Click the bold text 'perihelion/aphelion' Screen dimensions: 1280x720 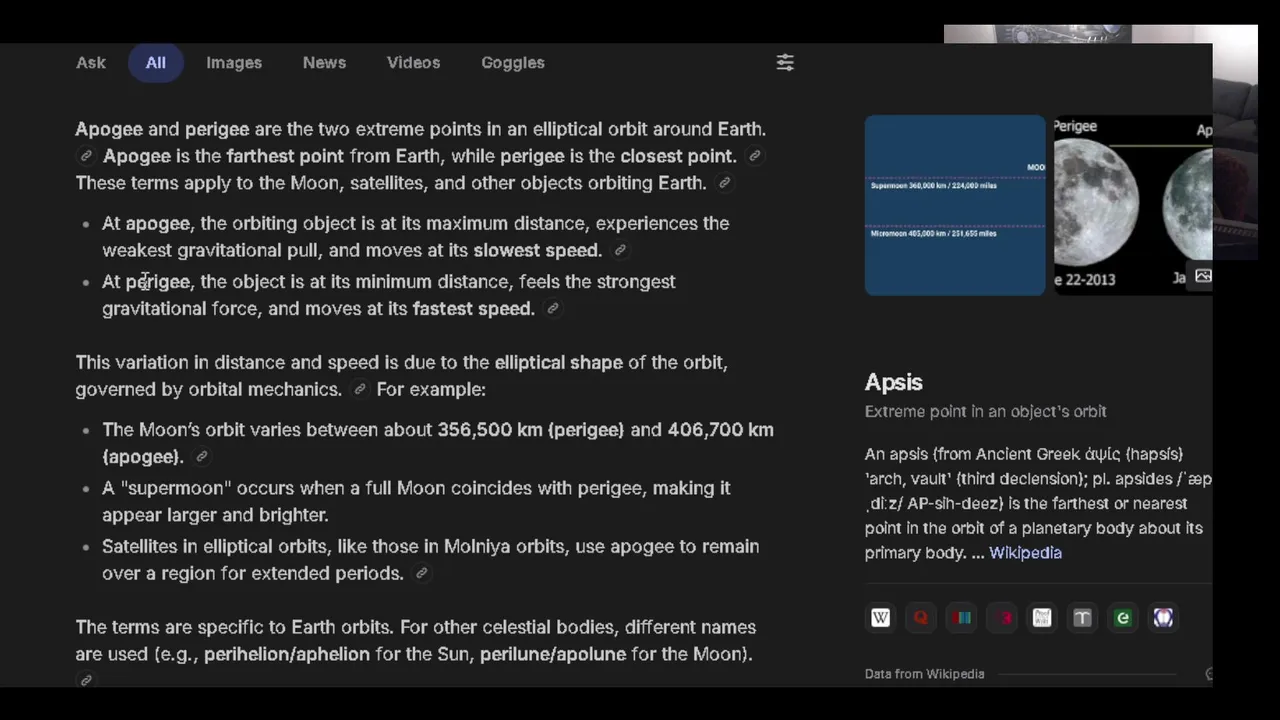(x=287, y=654)
